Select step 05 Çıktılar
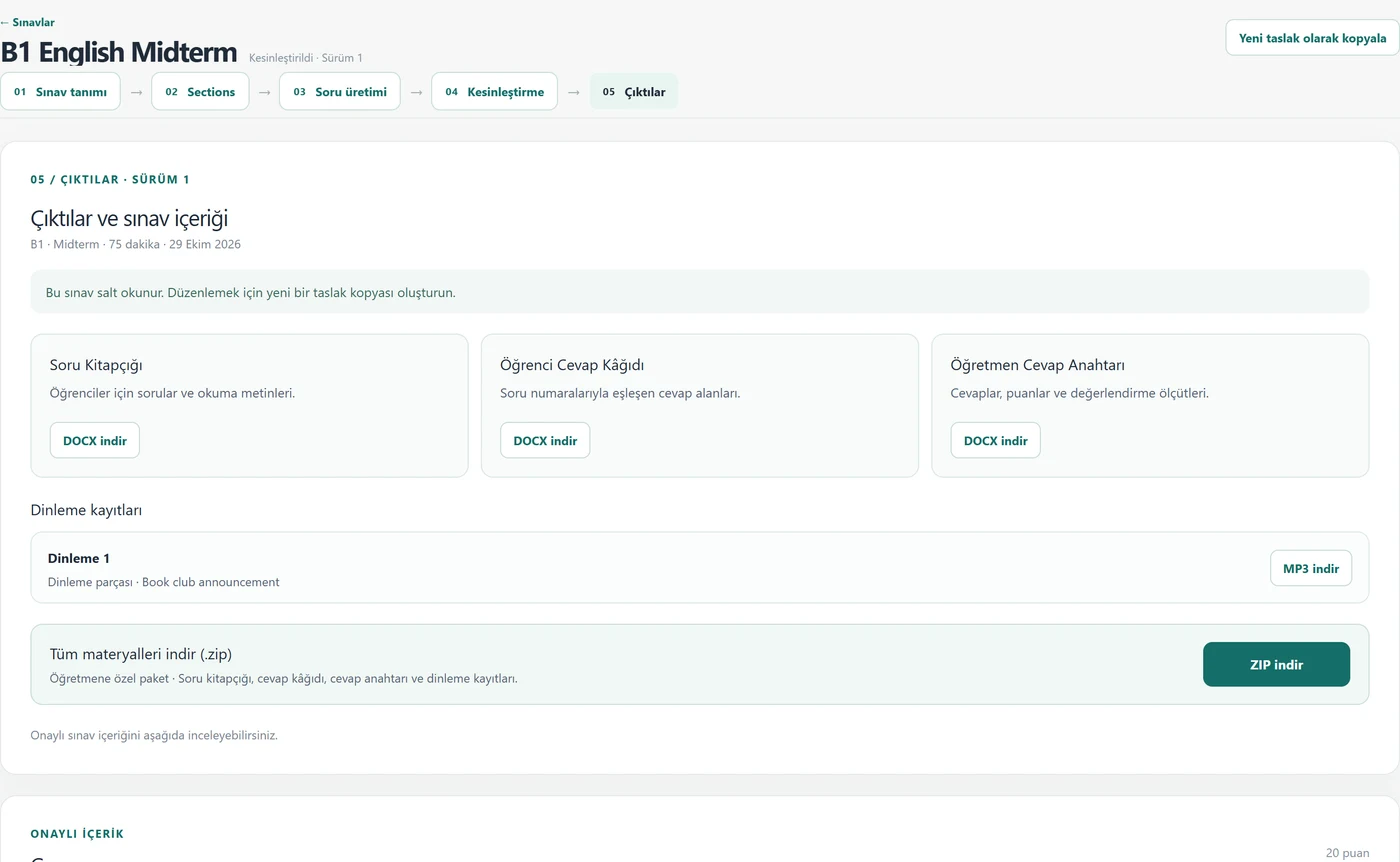 634,91
